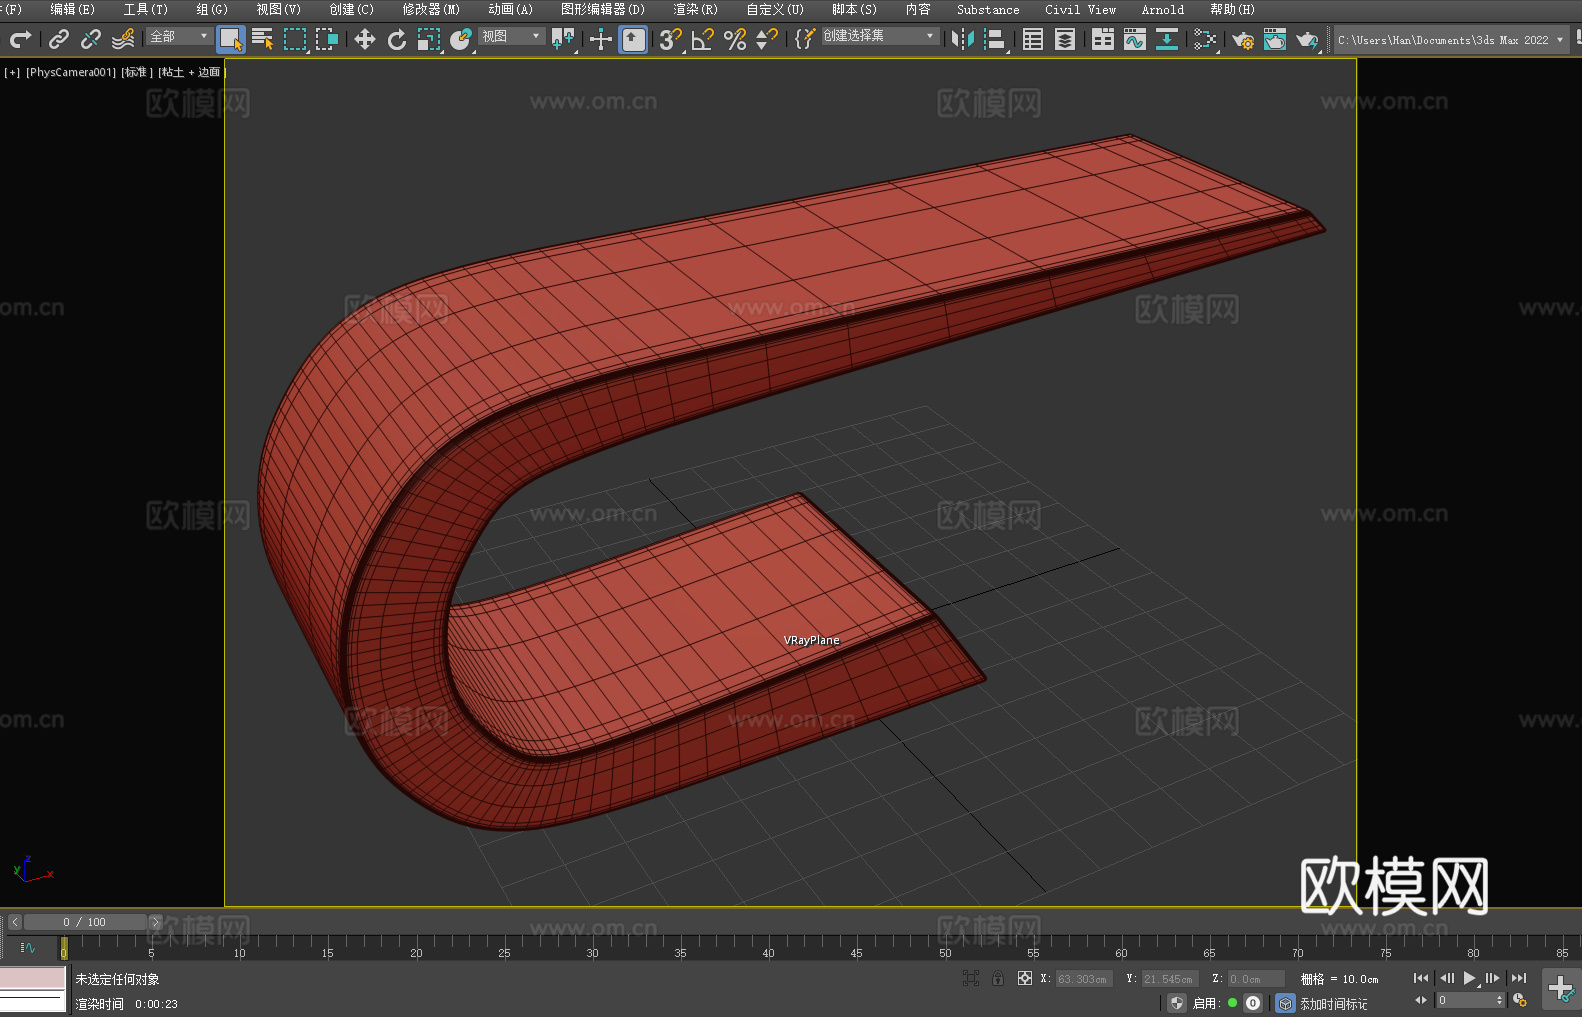Image resolution: width=1582 pixels, height=1017 pixels.
Task: Activate the Select Object tool
Action: (x=230, y=39)
